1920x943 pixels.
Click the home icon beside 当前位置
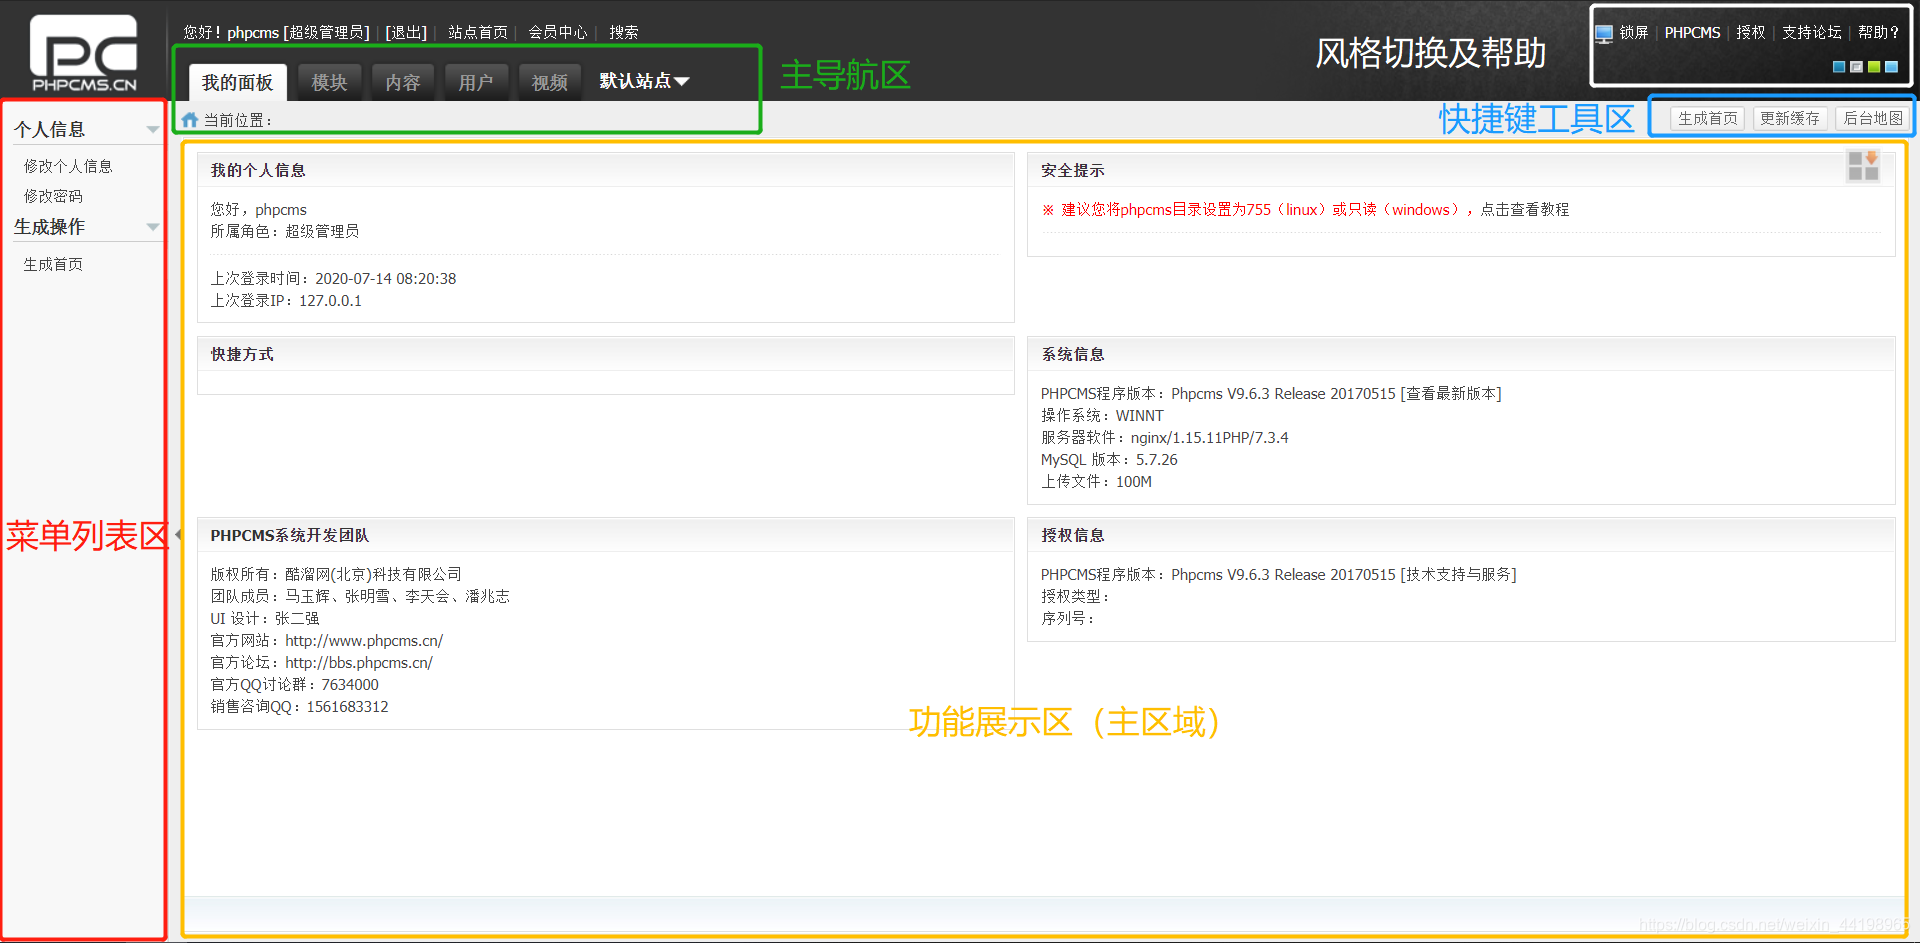[x=190, y=119]
